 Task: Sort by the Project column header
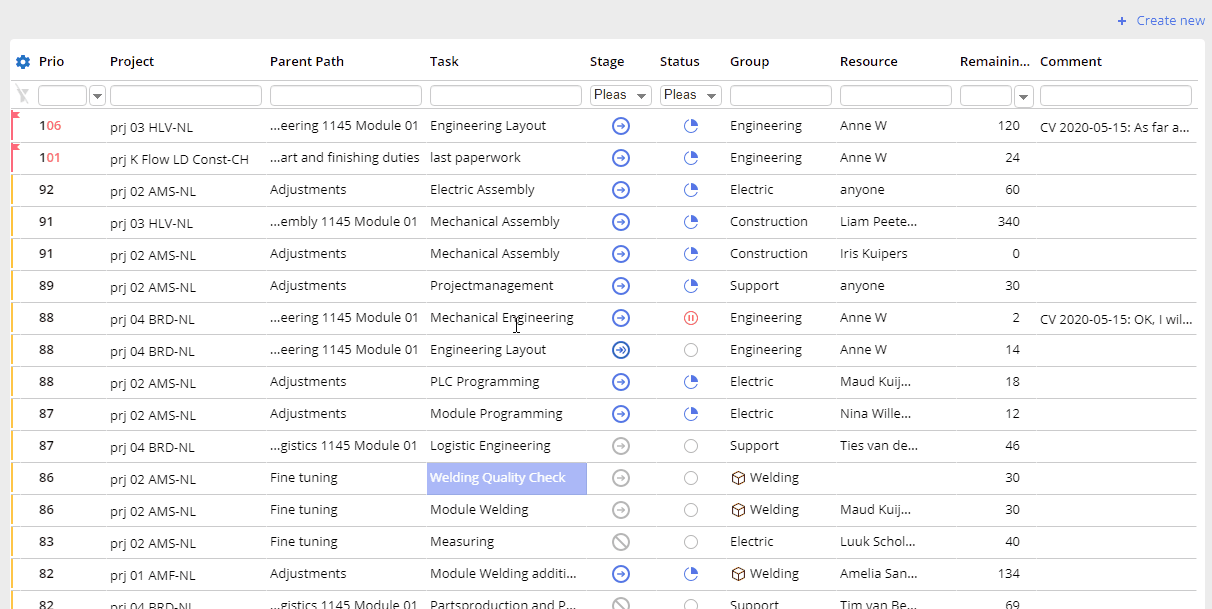point(132,62)
